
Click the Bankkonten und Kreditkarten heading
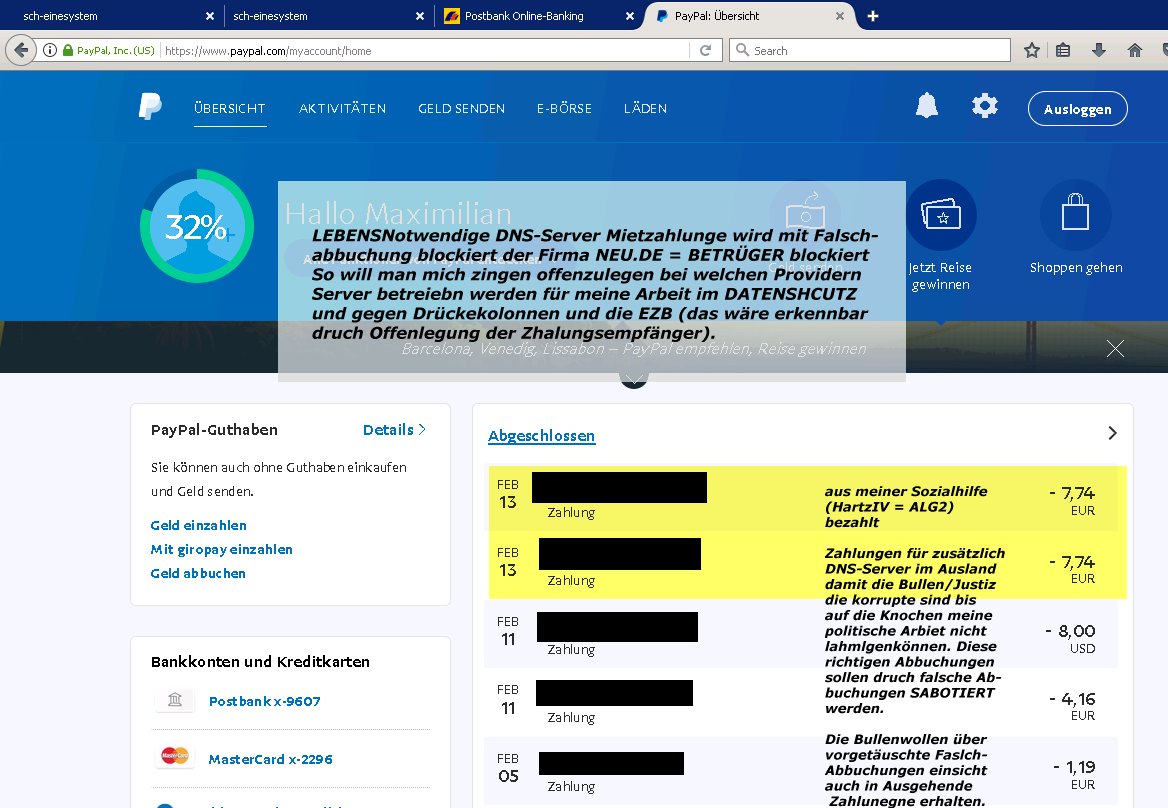(260, 662)
